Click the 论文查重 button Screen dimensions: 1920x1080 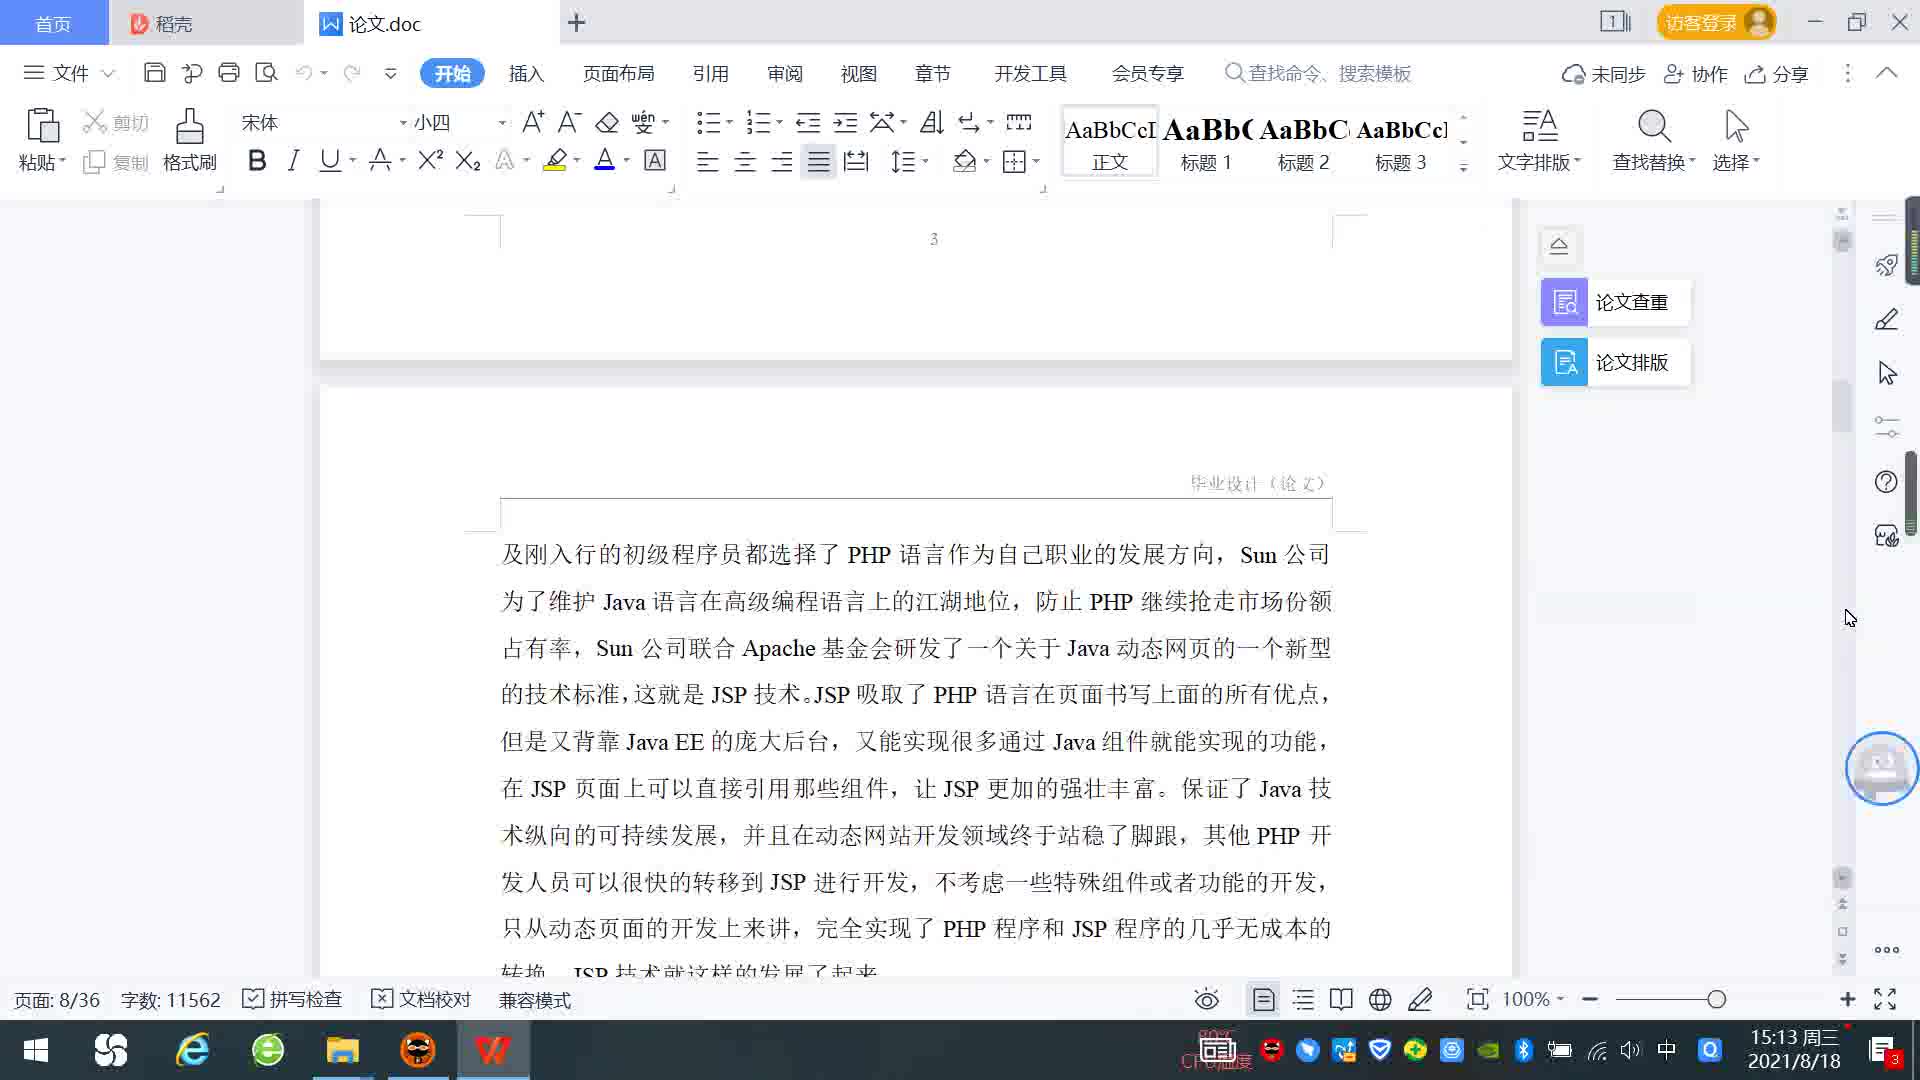(x=1614, y=302)
